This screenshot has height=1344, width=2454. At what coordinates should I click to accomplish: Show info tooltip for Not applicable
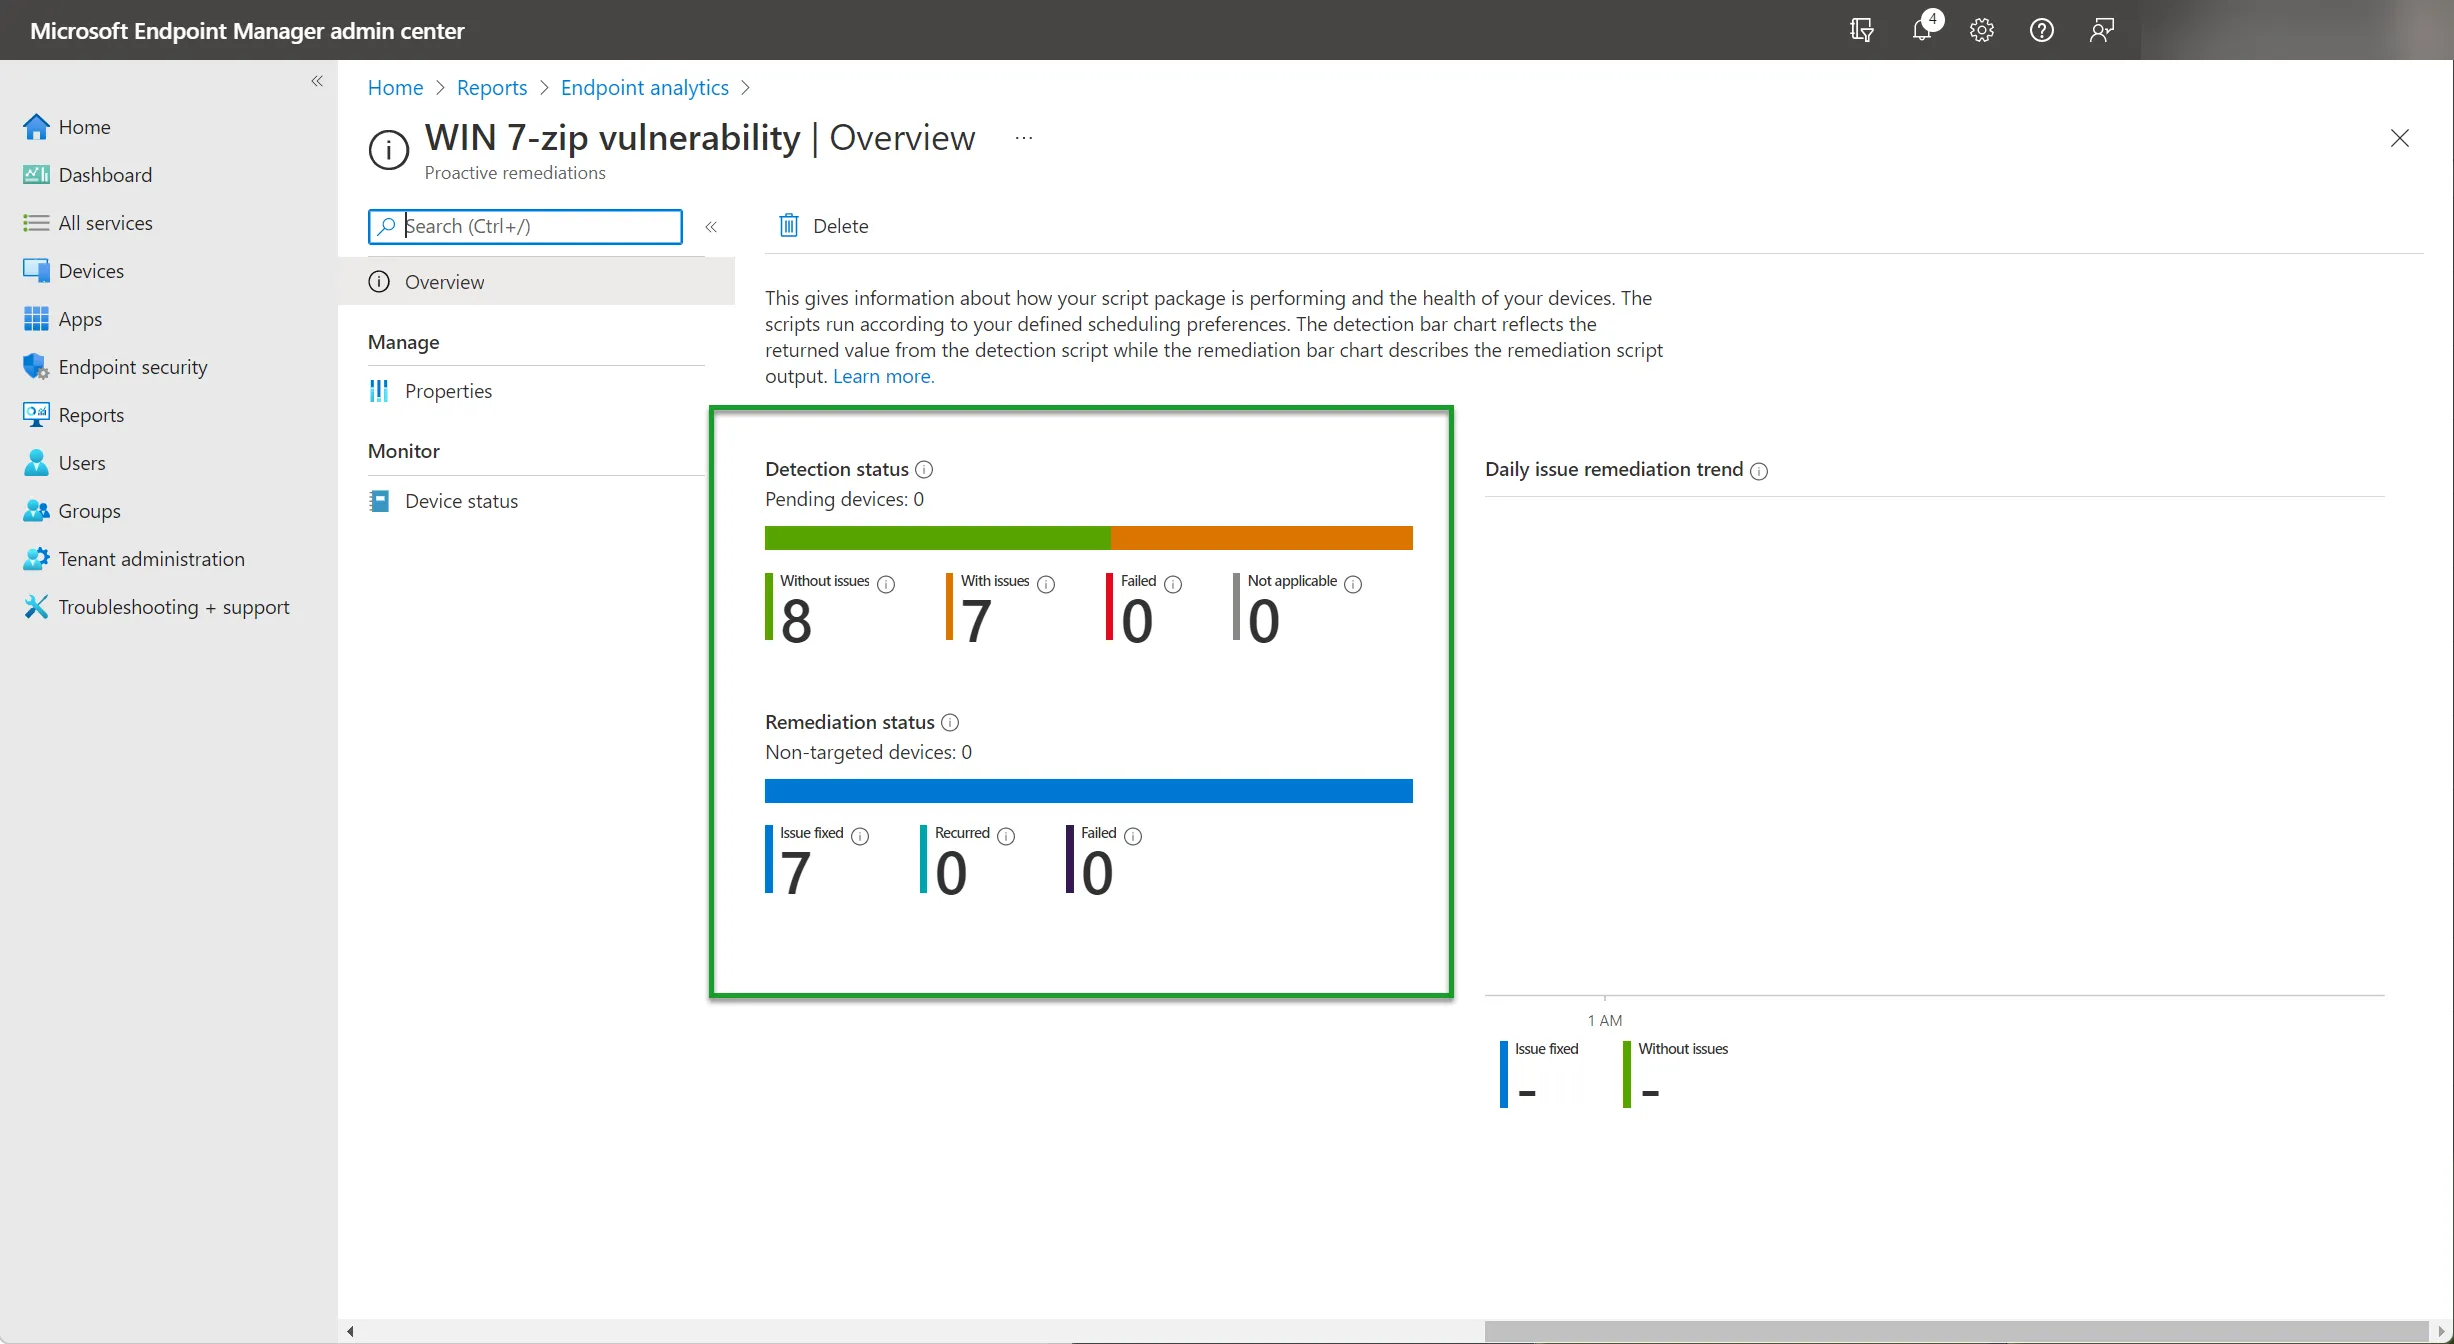(1353, 584)
